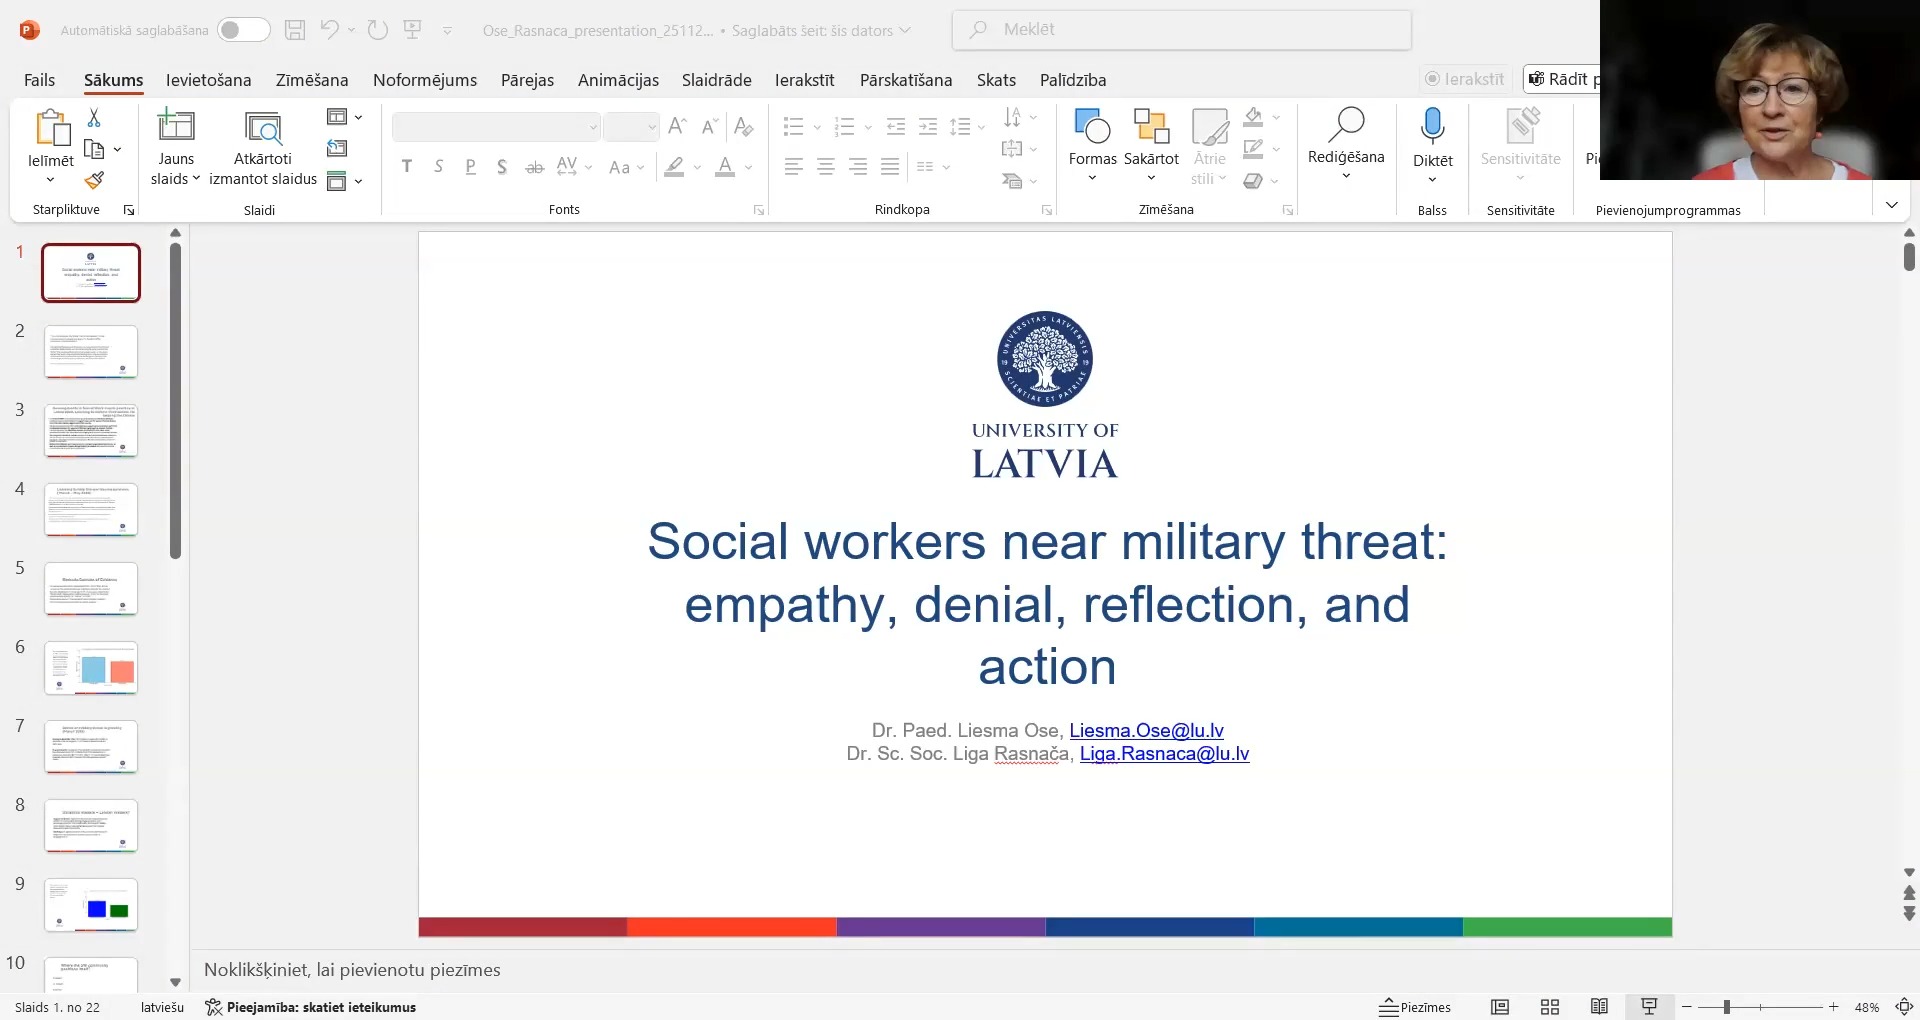Open the change case Aa dropdown
This screenshot has height=1020, width=1920.
tap(626, 167)
